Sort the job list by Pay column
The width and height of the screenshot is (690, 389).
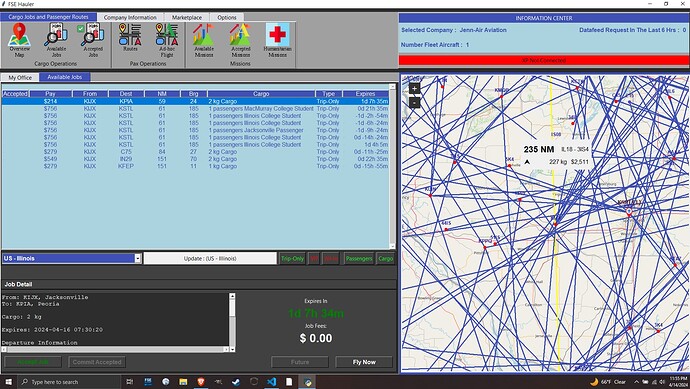tap(50, 94)
